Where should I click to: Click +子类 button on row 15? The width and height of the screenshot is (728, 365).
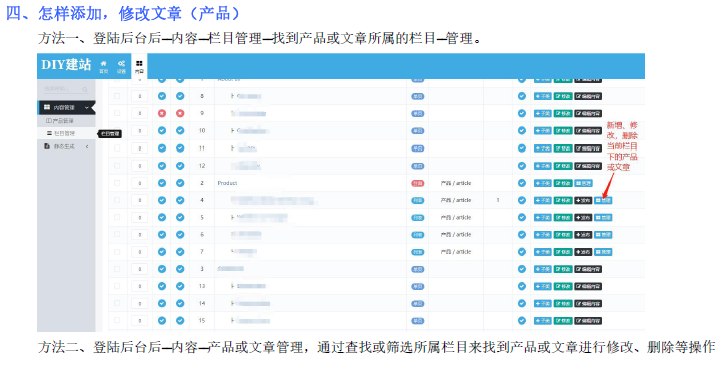click(x=542, y=320)
